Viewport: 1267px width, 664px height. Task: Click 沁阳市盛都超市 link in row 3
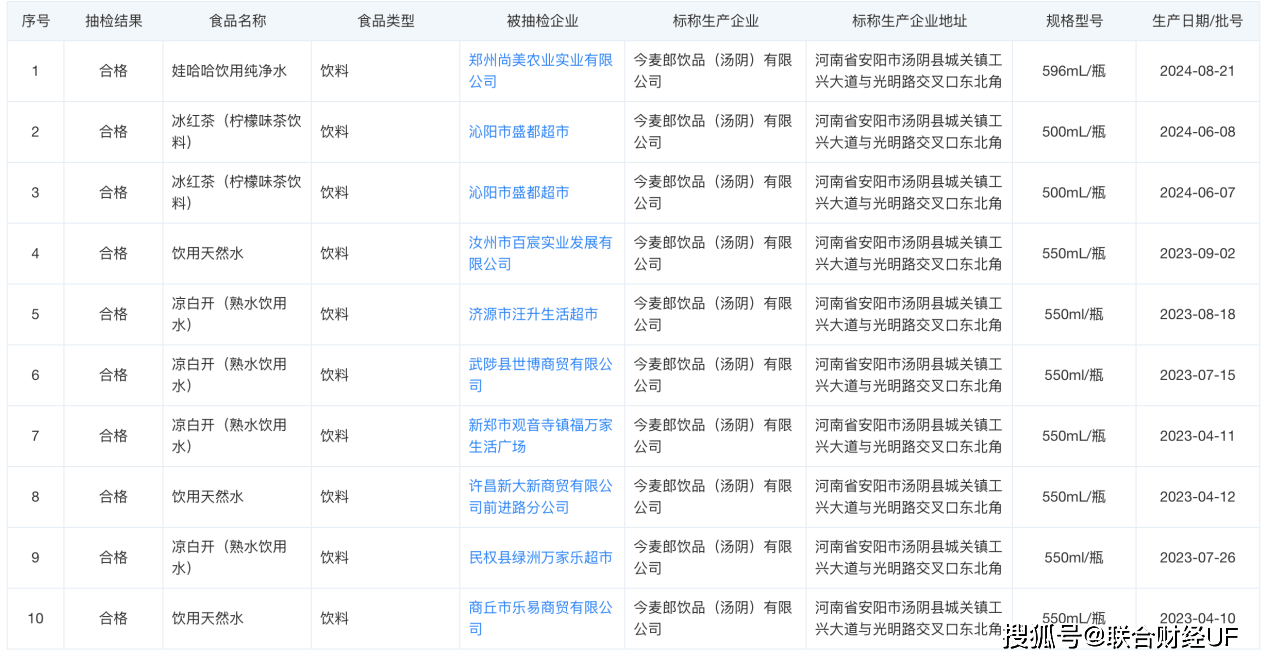click(519, 193)
